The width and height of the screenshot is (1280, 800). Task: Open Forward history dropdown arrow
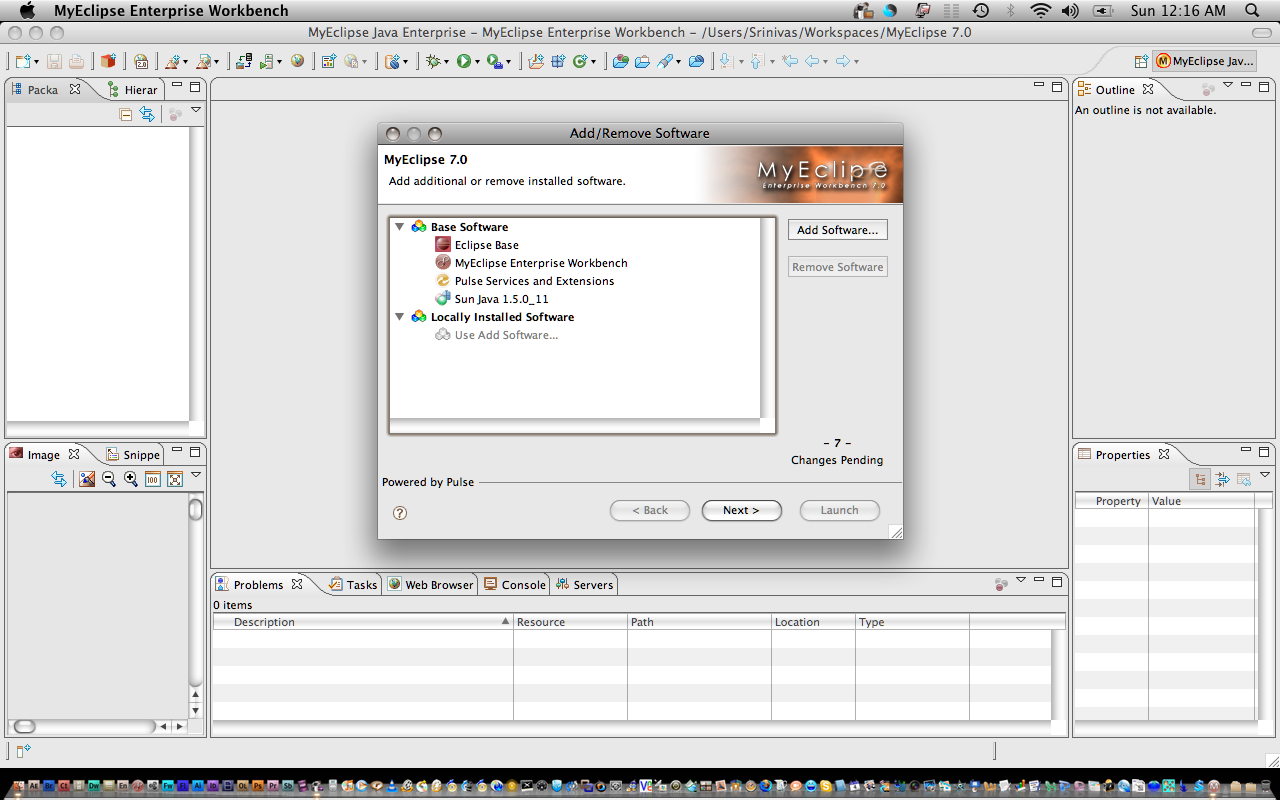point(857,62)
